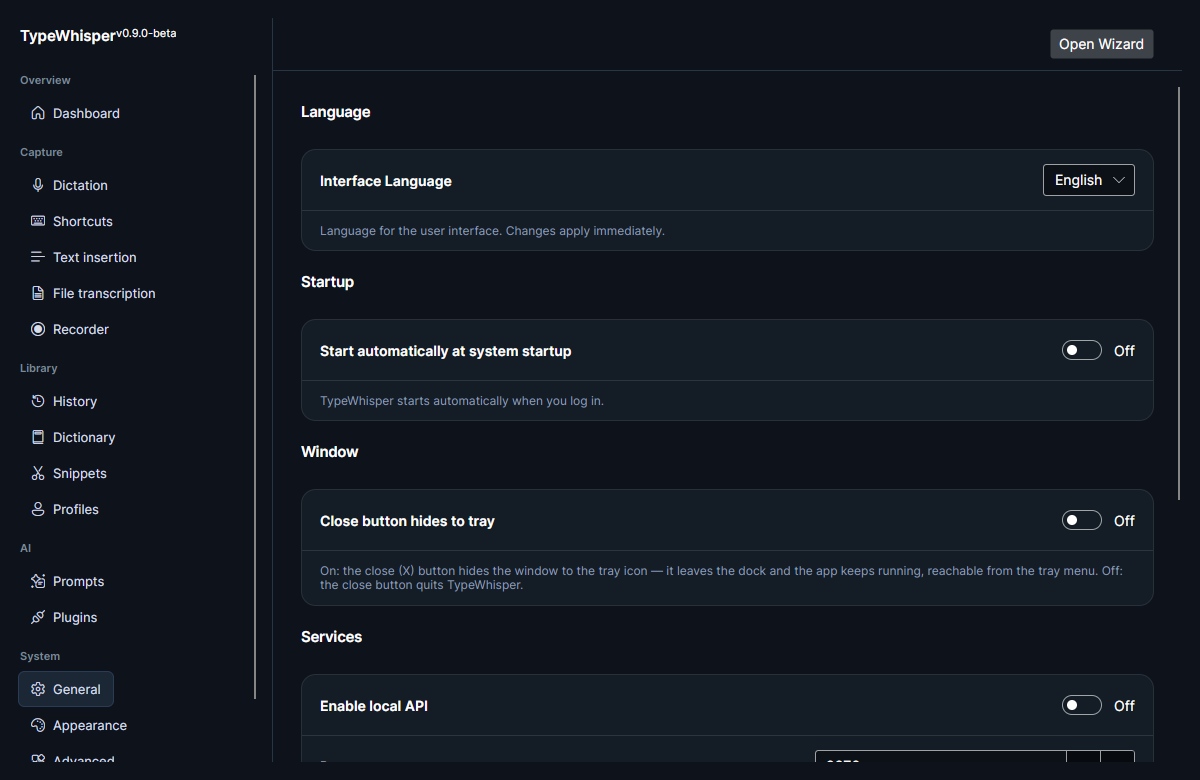1200x780 pixels.
Task: Click 'TypeWhisper starts automatically when you log in' text
Action: (x=462, y=401)
